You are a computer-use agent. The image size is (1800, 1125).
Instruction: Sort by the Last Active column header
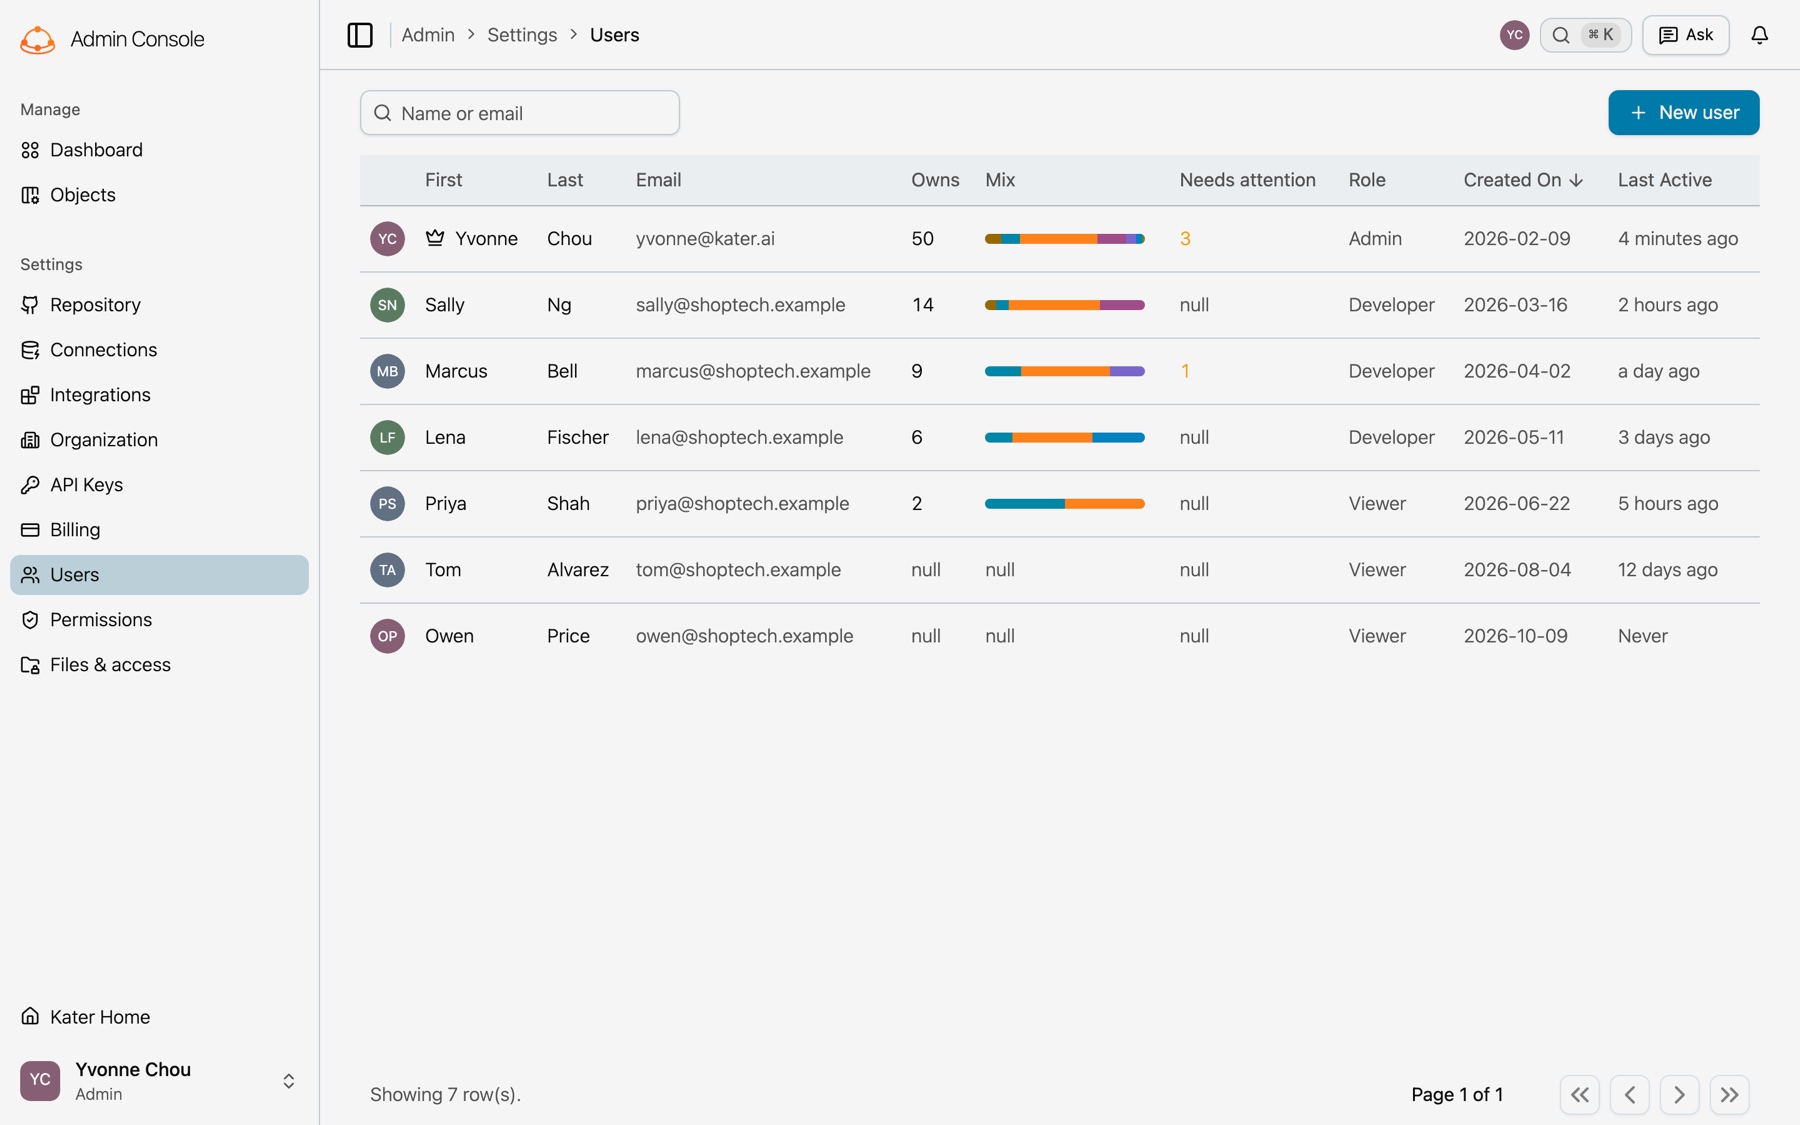pyautogui.click(x=1665, y=180)
